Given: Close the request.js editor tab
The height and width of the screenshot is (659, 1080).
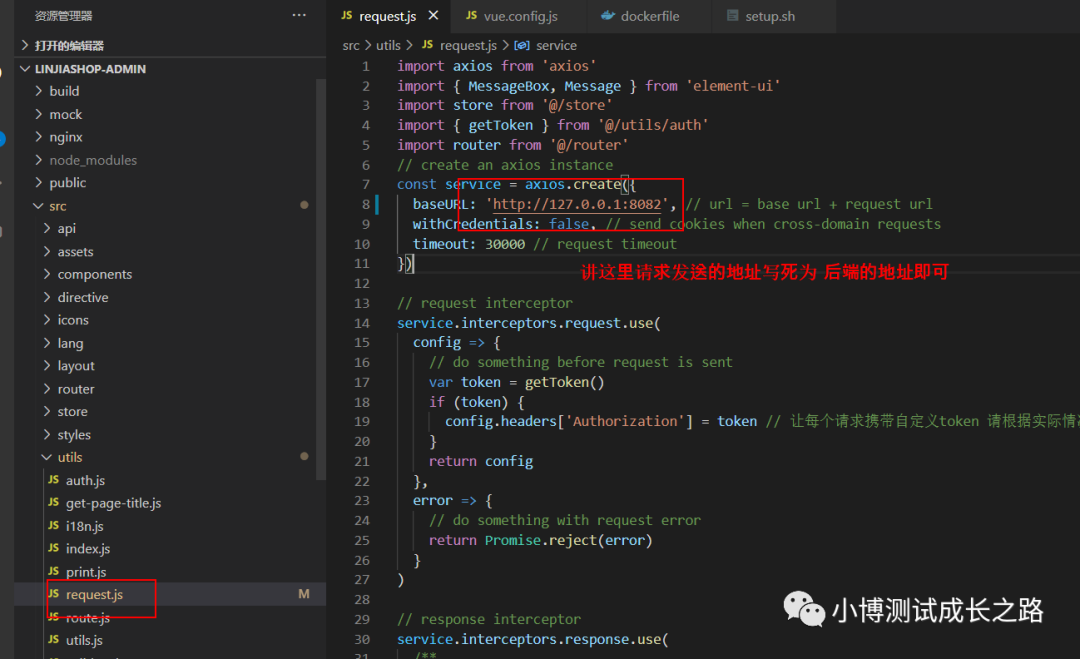Looking at the screenshot, I should click(x=433, y=15).
